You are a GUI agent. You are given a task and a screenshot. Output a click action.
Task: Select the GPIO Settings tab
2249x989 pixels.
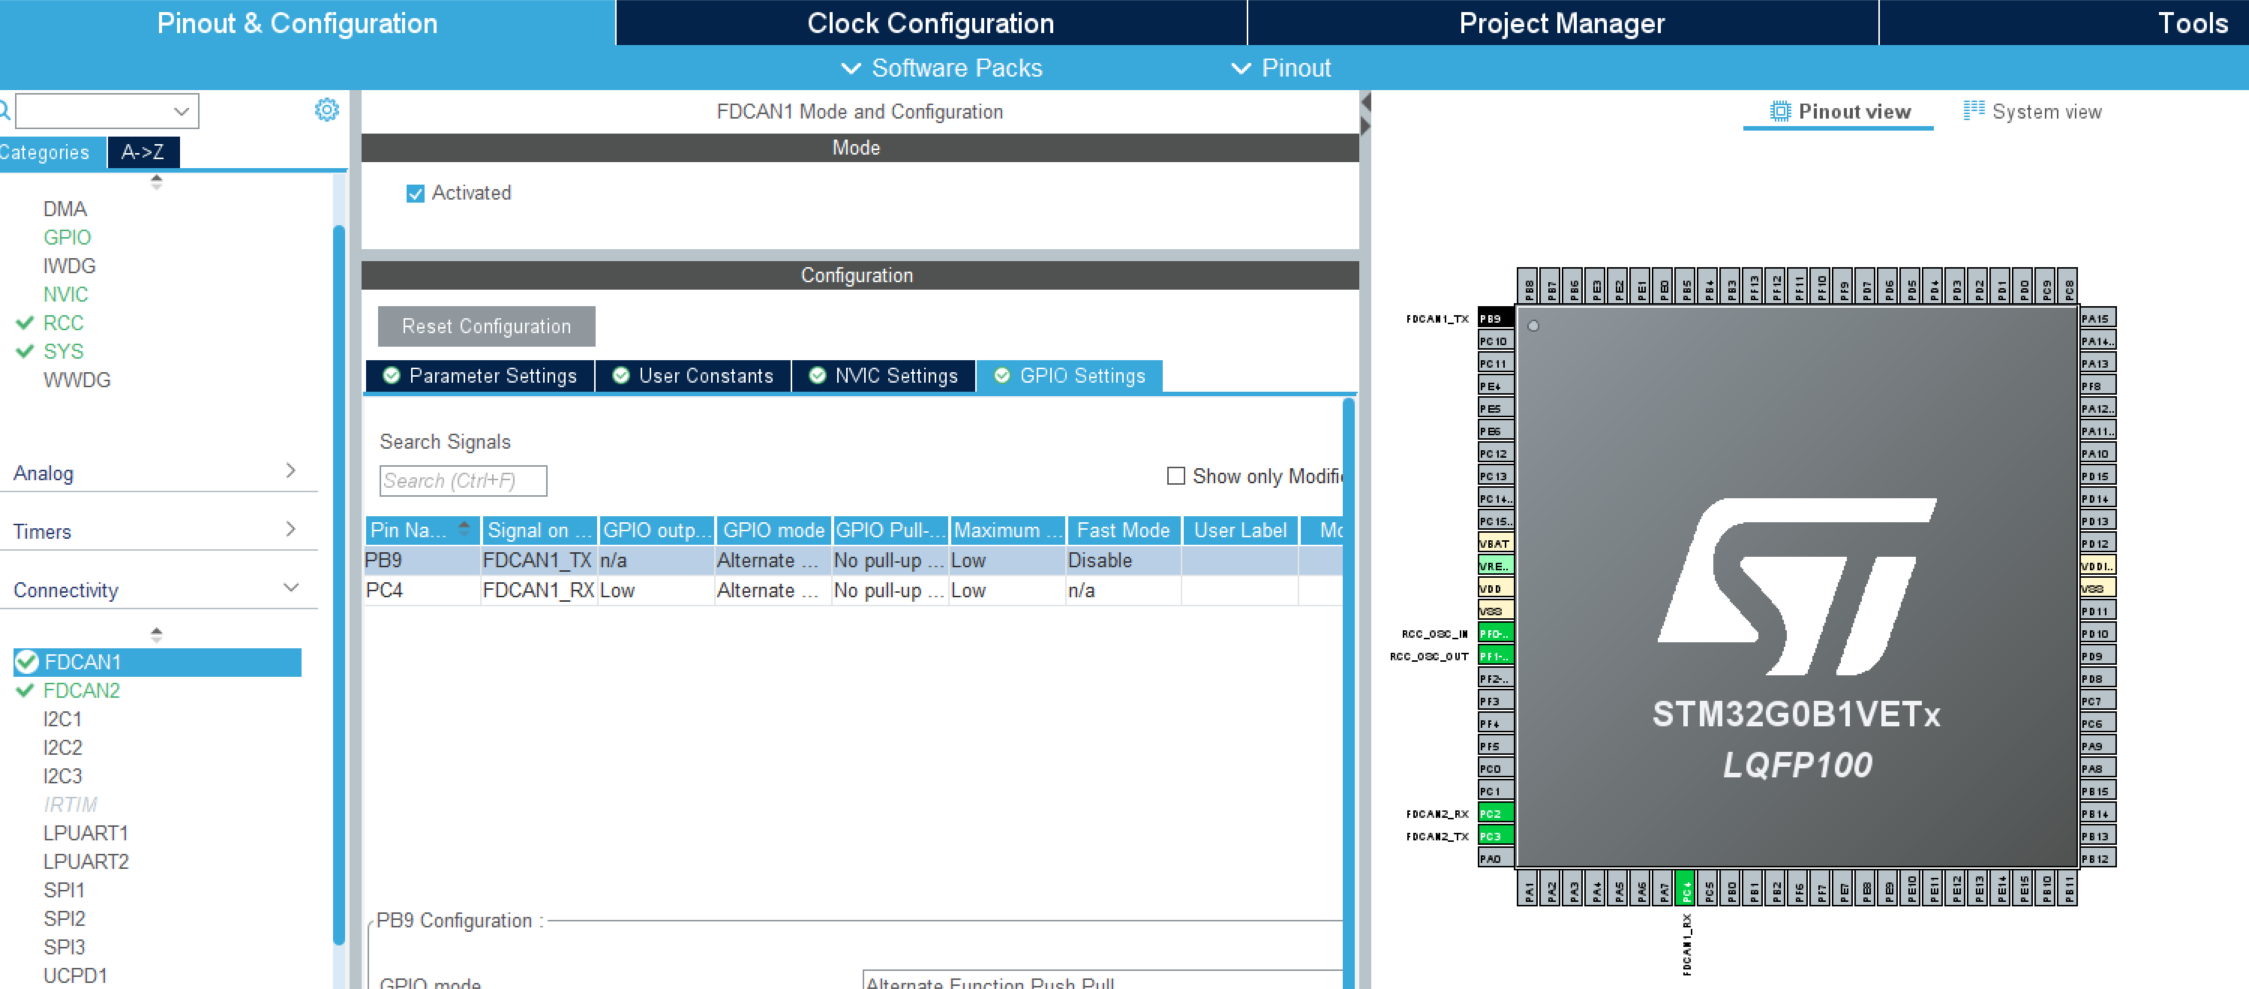pos(1069,376)
